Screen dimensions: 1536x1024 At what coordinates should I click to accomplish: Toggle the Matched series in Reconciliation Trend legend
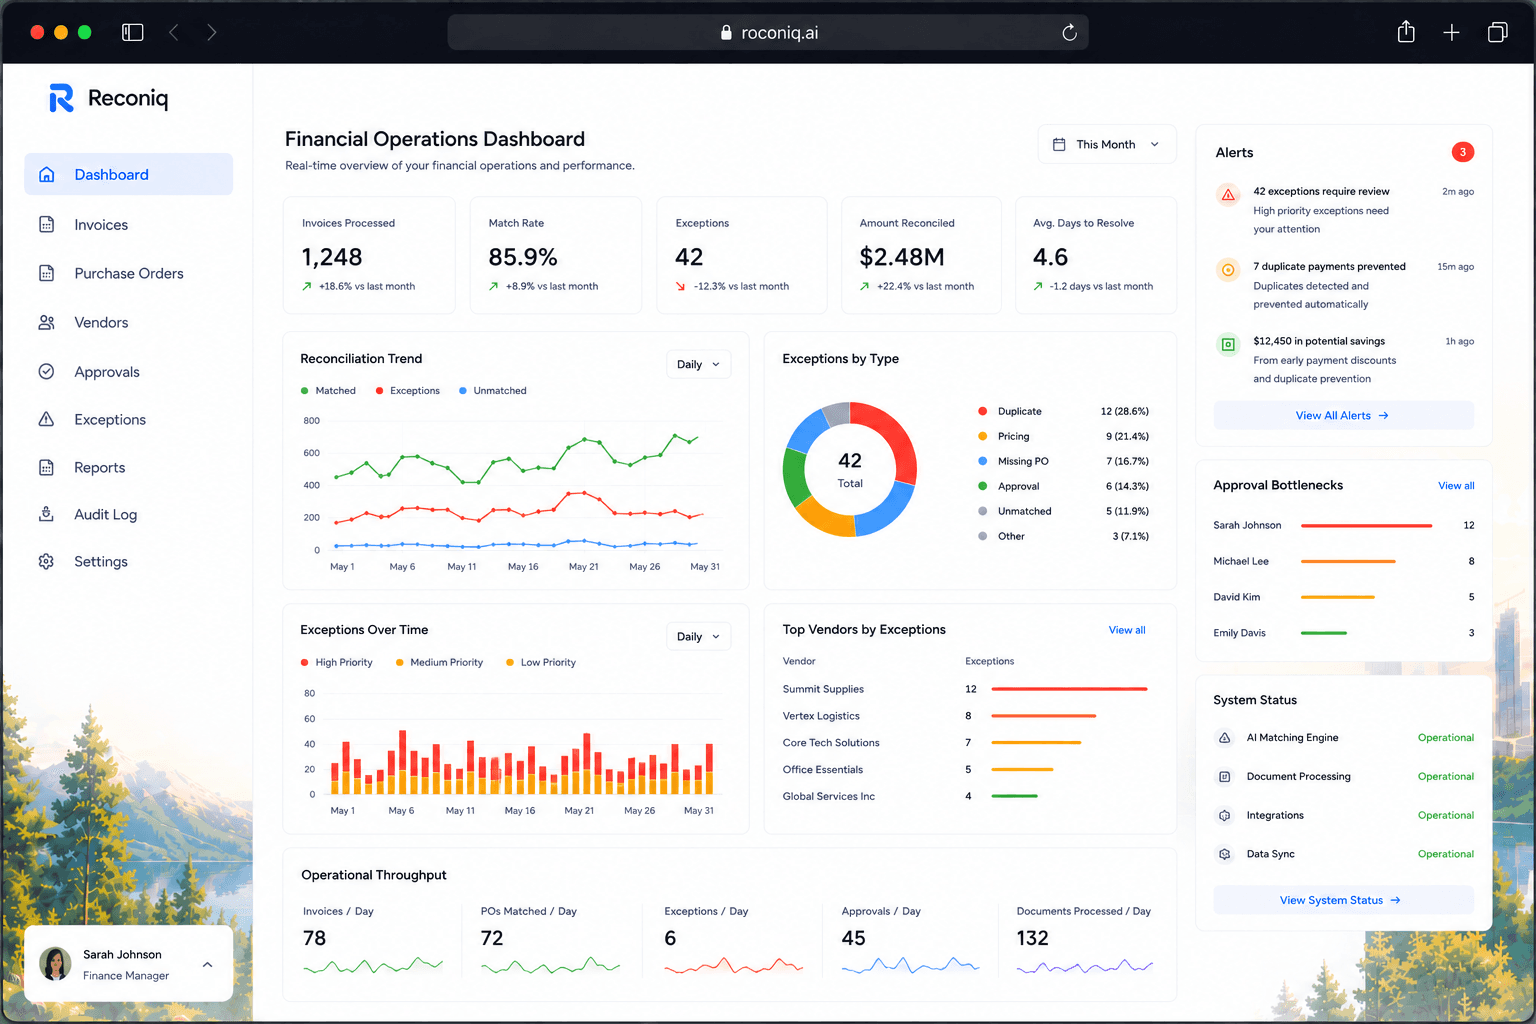click(x=328, y=391)
